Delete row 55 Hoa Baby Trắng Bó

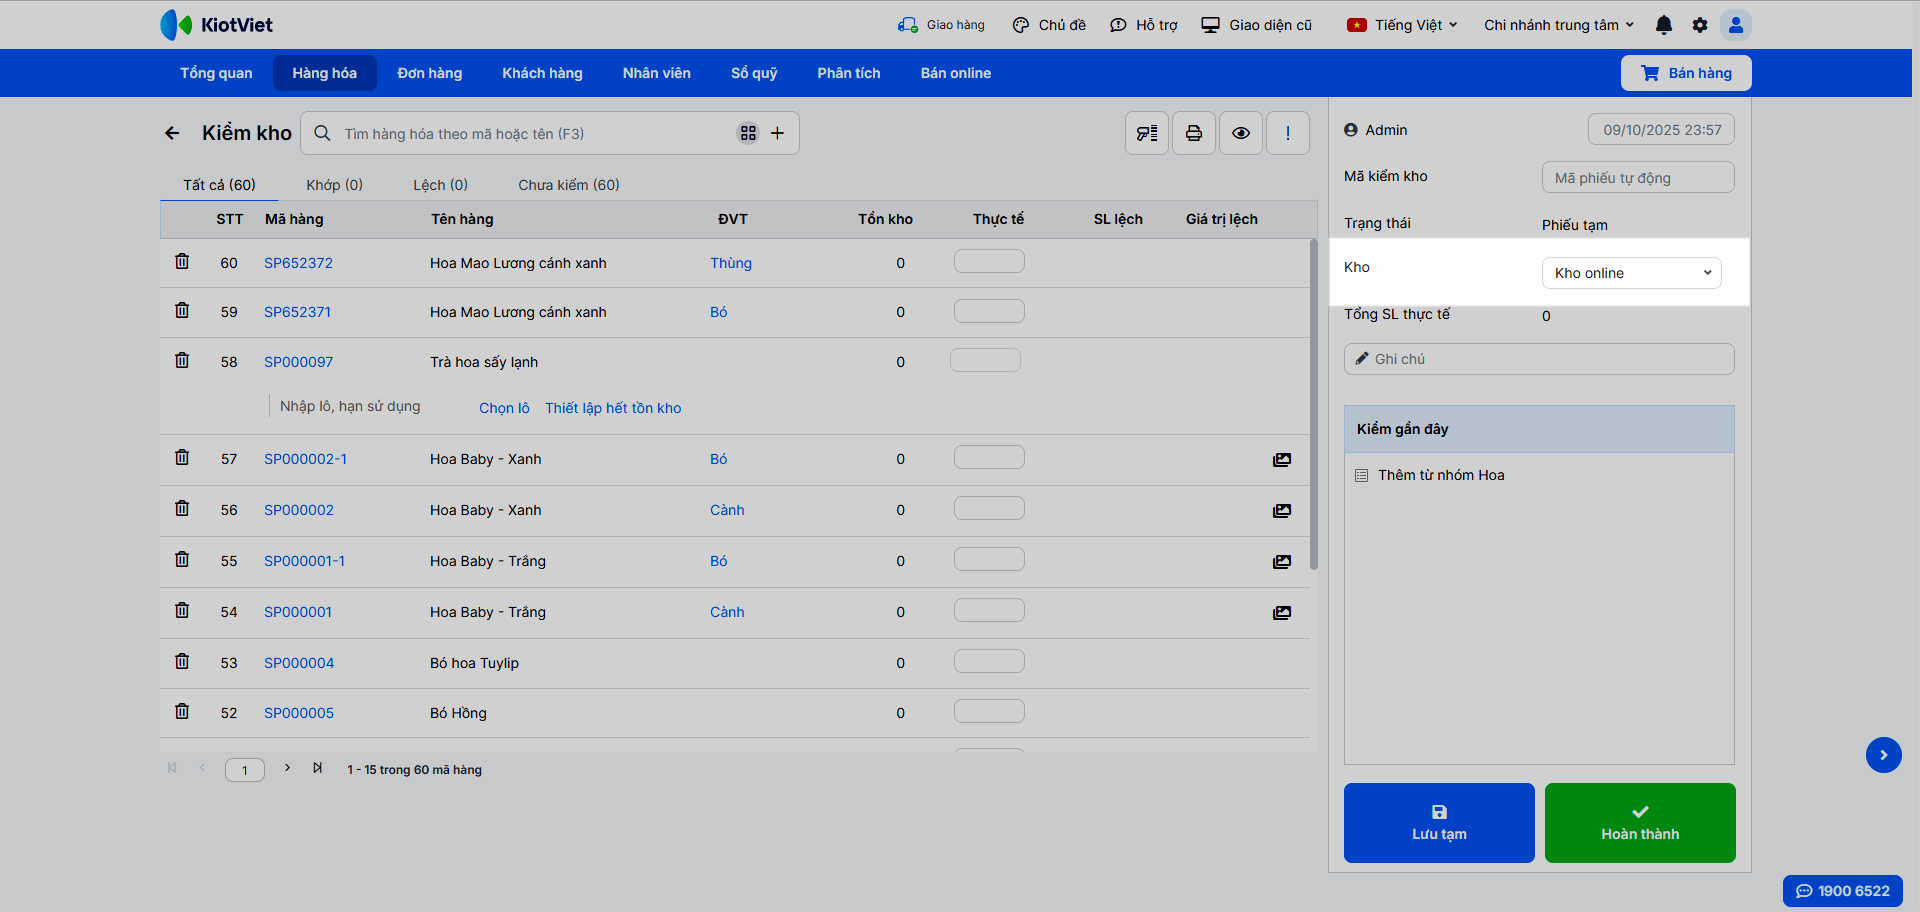182,559
